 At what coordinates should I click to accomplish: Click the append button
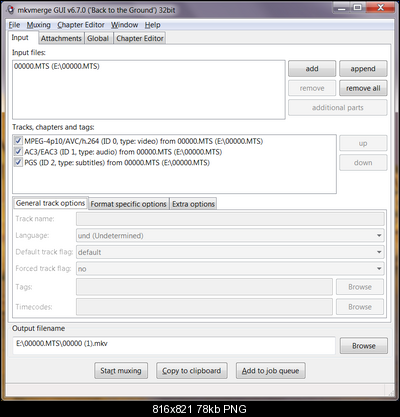363,69
